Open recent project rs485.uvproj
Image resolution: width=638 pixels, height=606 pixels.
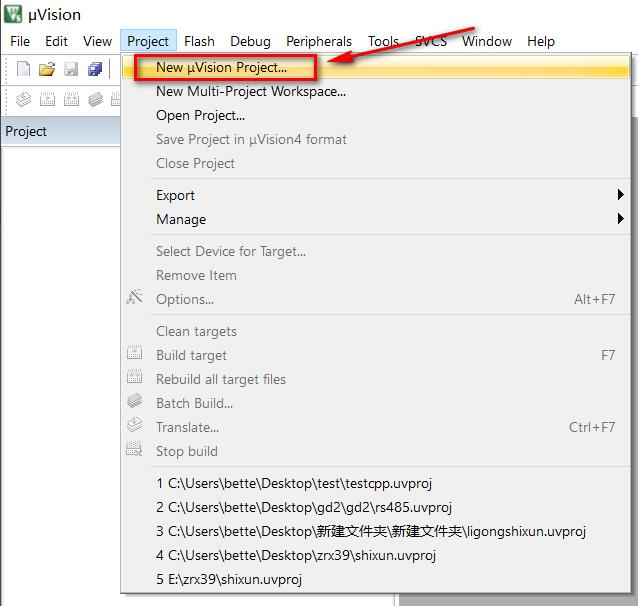tap(304, 507)
